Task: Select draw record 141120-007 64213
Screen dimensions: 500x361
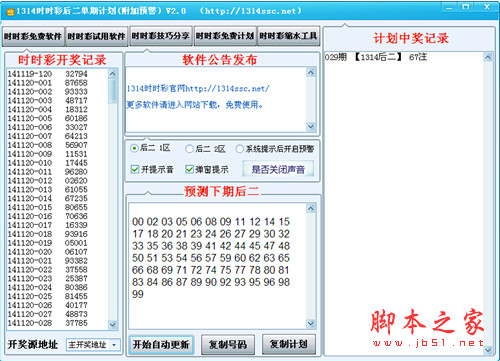Action: click(x=48, y=136)
